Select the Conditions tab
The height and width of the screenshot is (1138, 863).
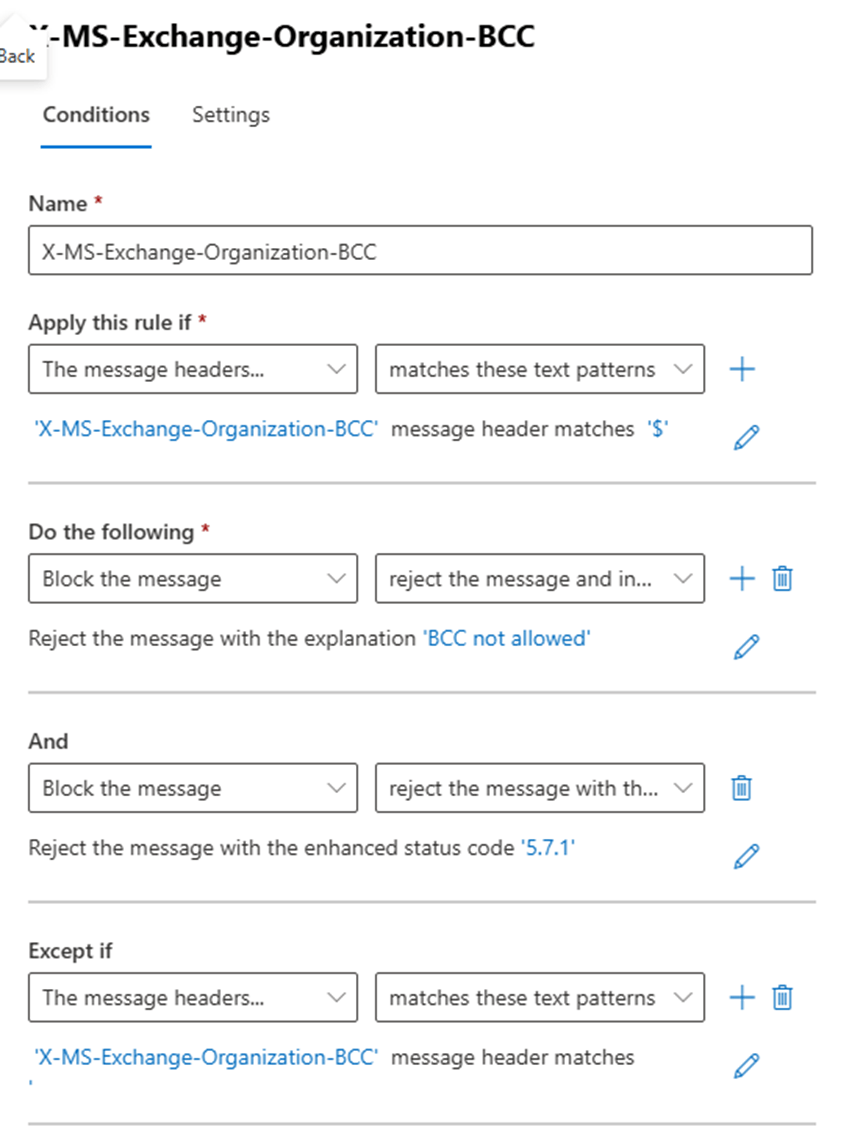(96, 115)
